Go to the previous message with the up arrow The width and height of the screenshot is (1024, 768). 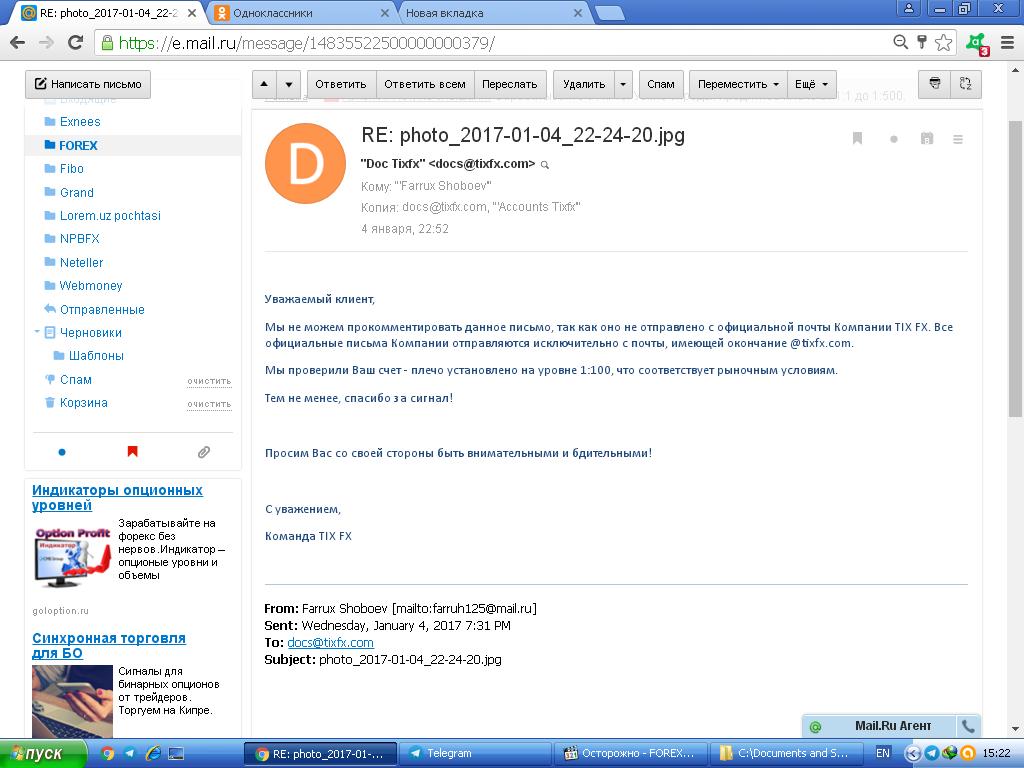pyautogui.click(x=264, y=84)
